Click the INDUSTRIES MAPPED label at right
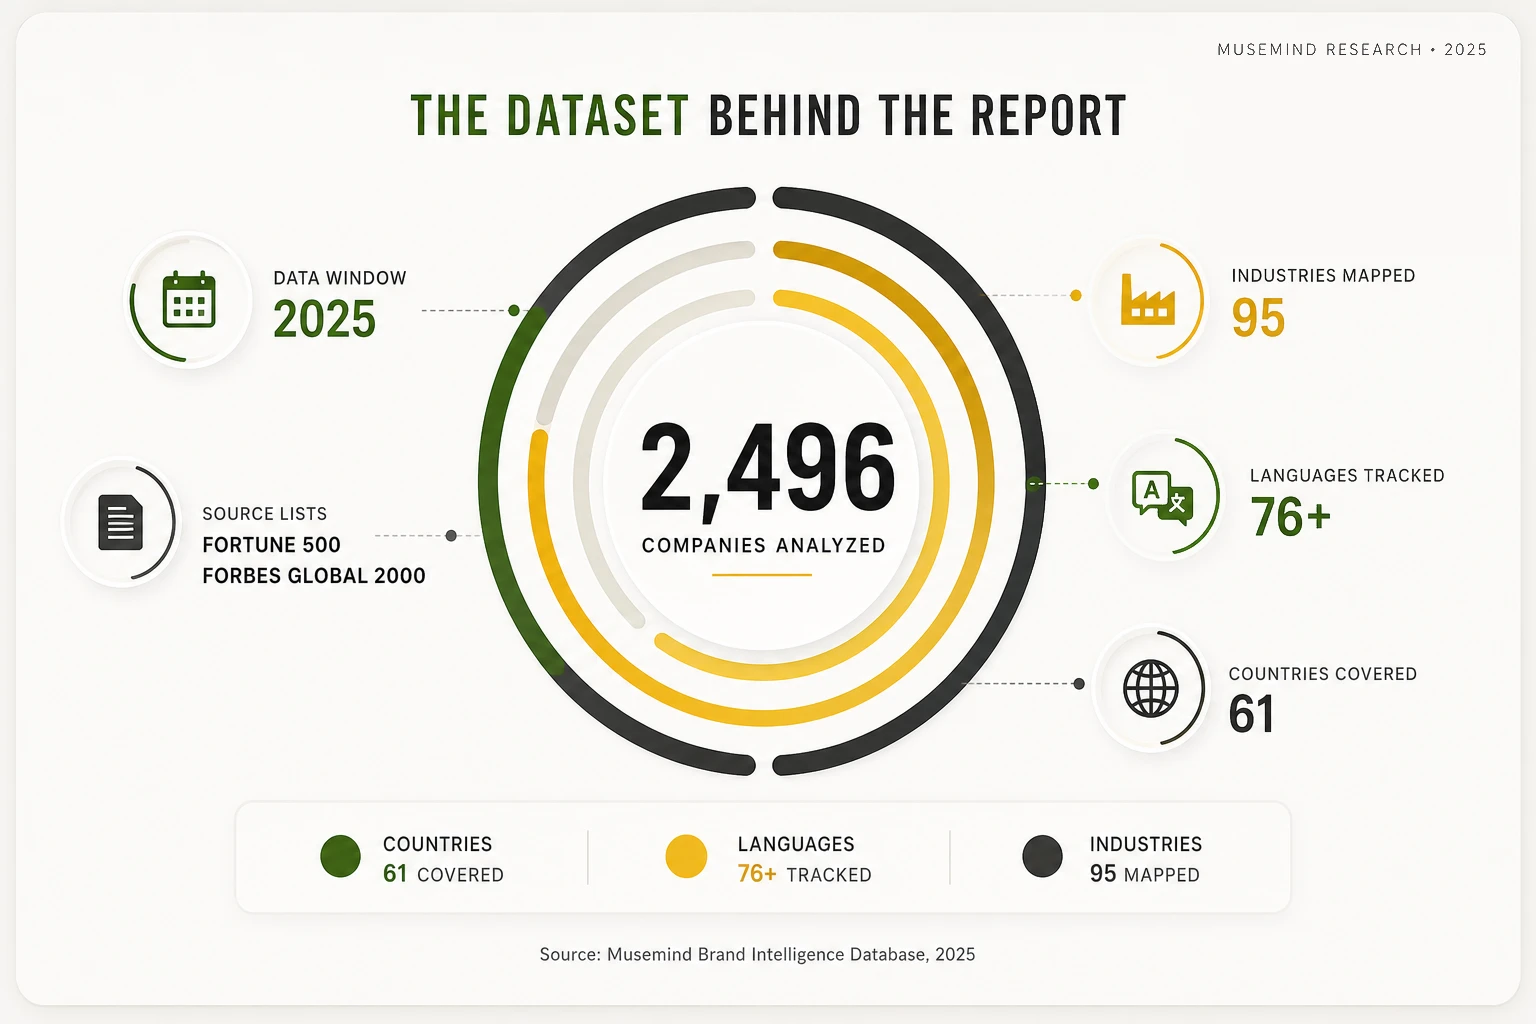1536x1024 pixels. coord(1323,276)
